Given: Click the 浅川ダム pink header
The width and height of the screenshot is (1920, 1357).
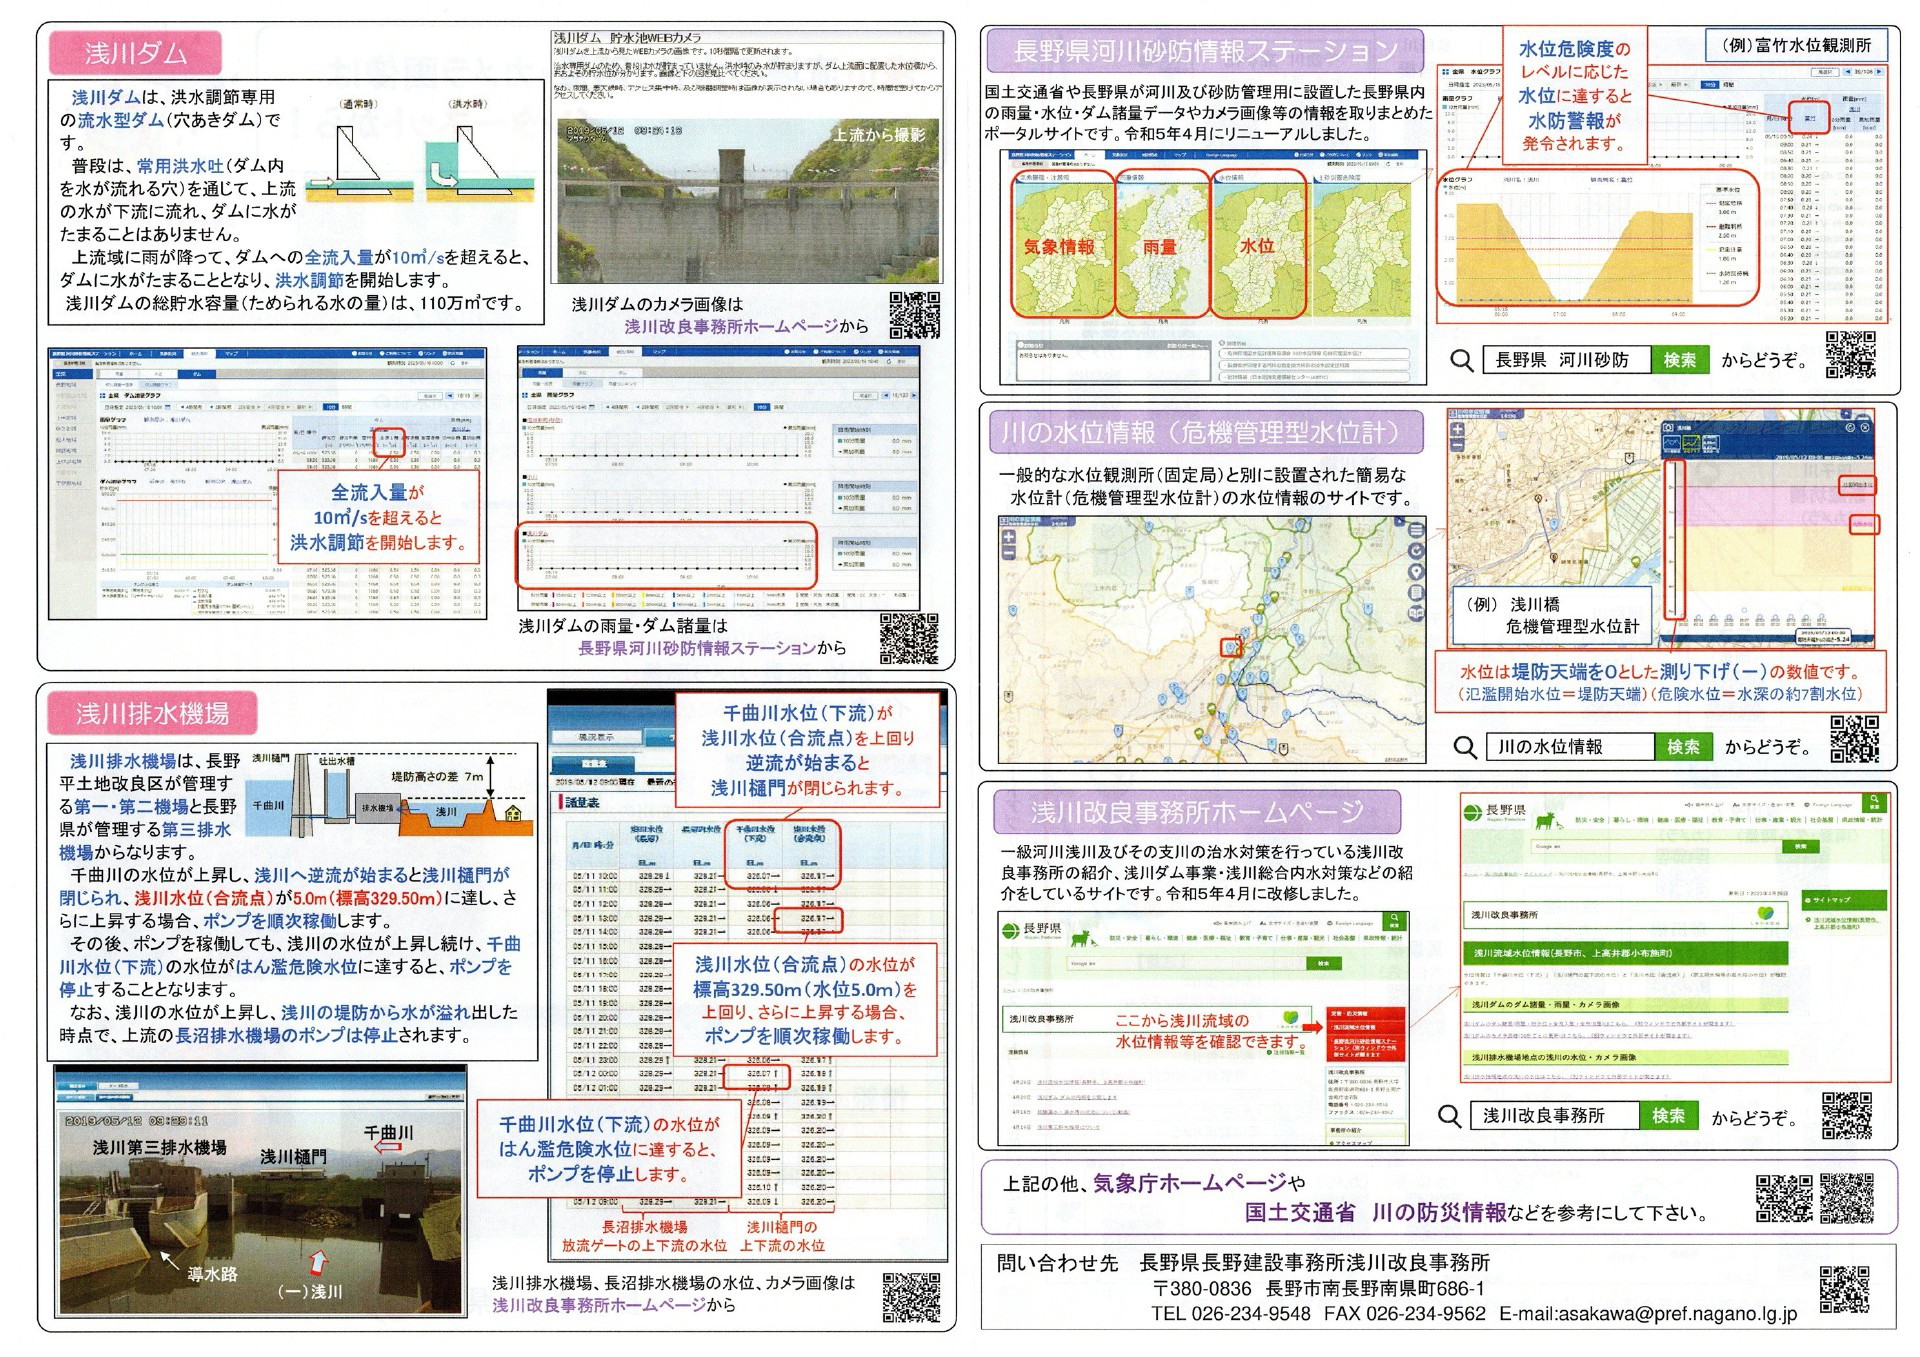Looking at the screenshot, I should [x=135, y=53].
